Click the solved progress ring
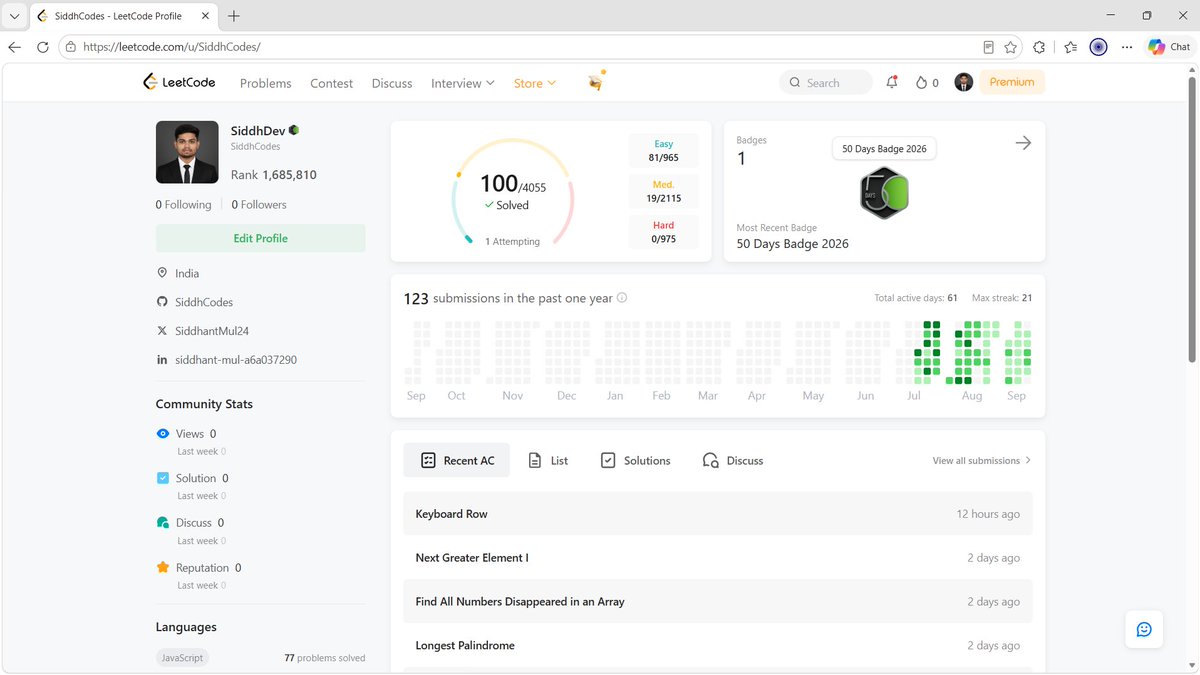 pos(512,192)
